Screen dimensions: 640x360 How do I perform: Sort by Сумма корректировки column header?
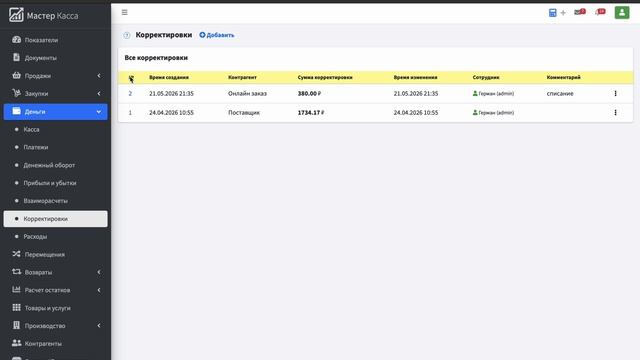pyautogui.click(x=325, y=77)
